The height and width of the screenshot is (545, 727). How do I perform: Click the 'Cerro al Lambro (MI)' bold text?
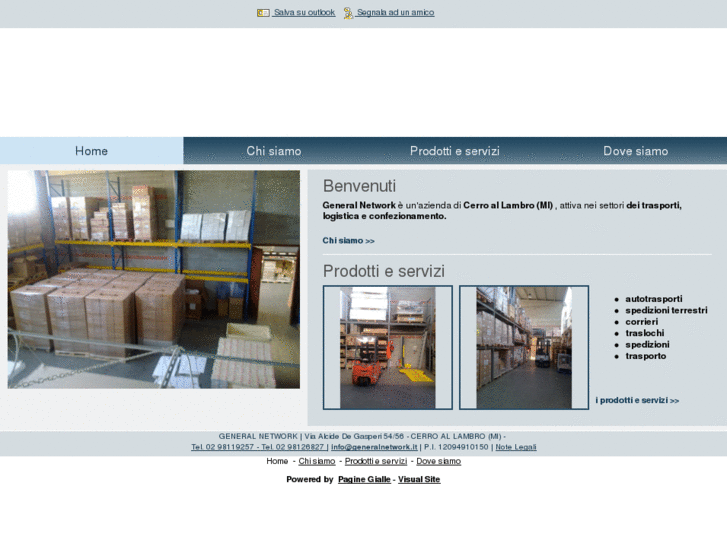(508, 205)
